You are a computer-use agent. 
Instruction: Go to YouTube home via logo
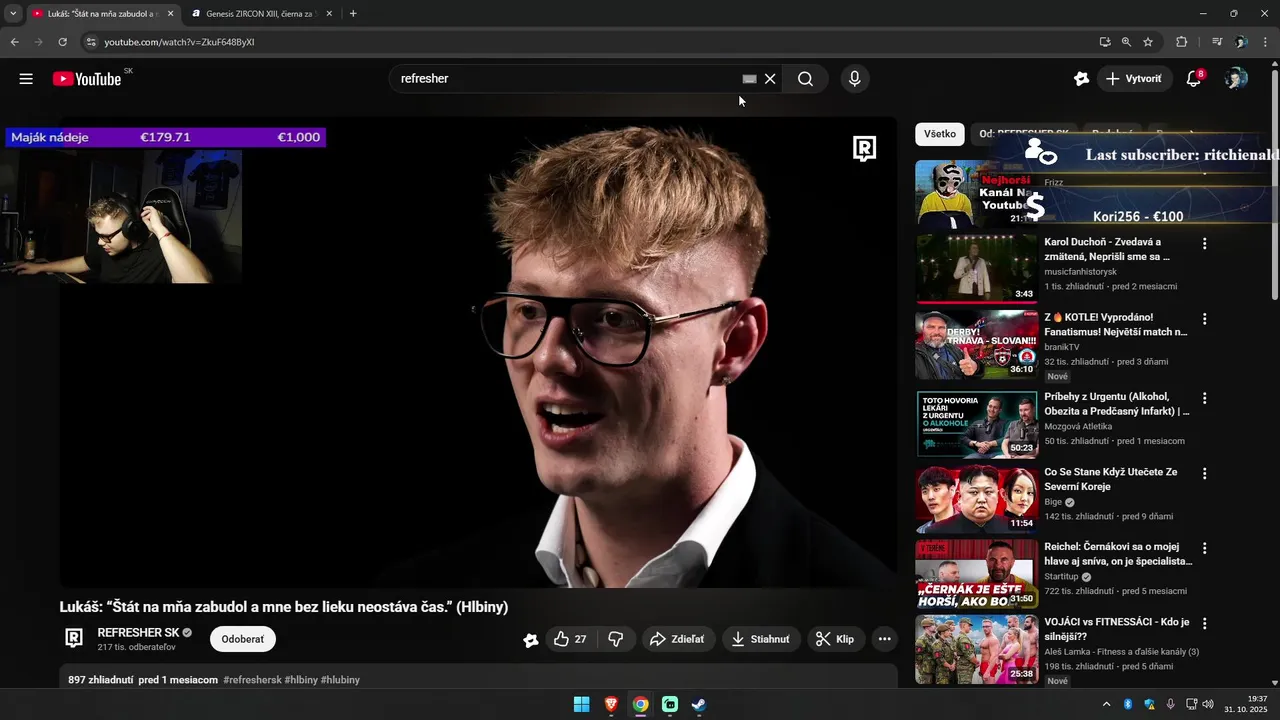87,79
